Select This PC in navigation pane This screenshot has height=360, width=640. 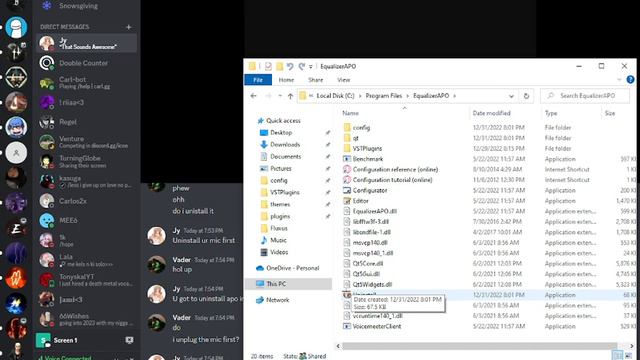click(x=289, y=284)
